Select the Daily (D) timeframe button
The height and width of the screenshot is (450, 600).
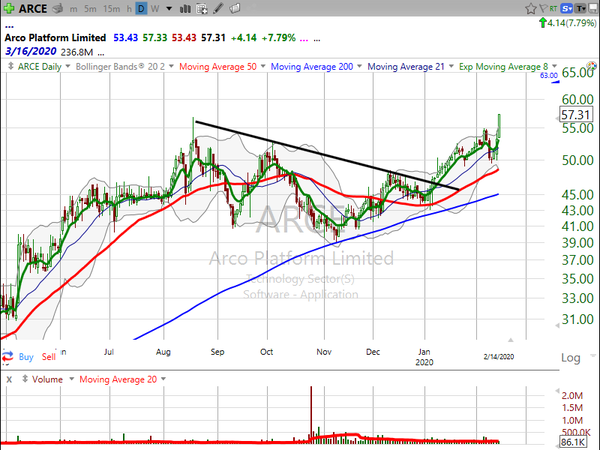[141, 8]
